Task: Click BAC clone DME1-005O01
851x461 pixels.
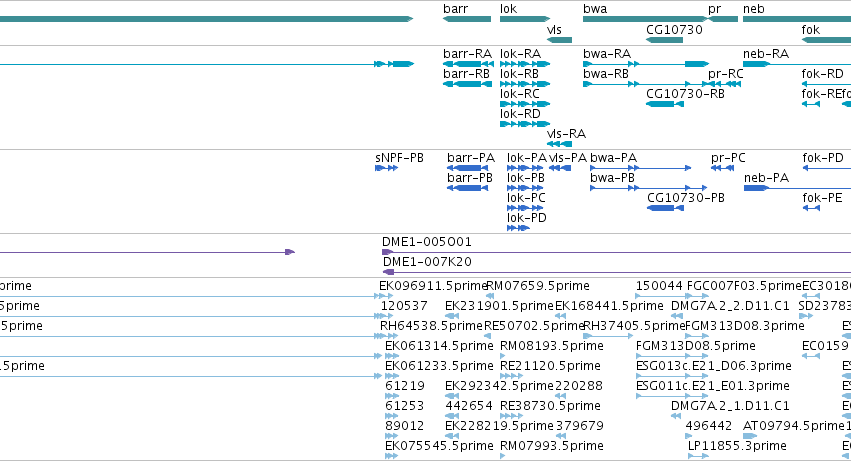Action: pos(617,252)
